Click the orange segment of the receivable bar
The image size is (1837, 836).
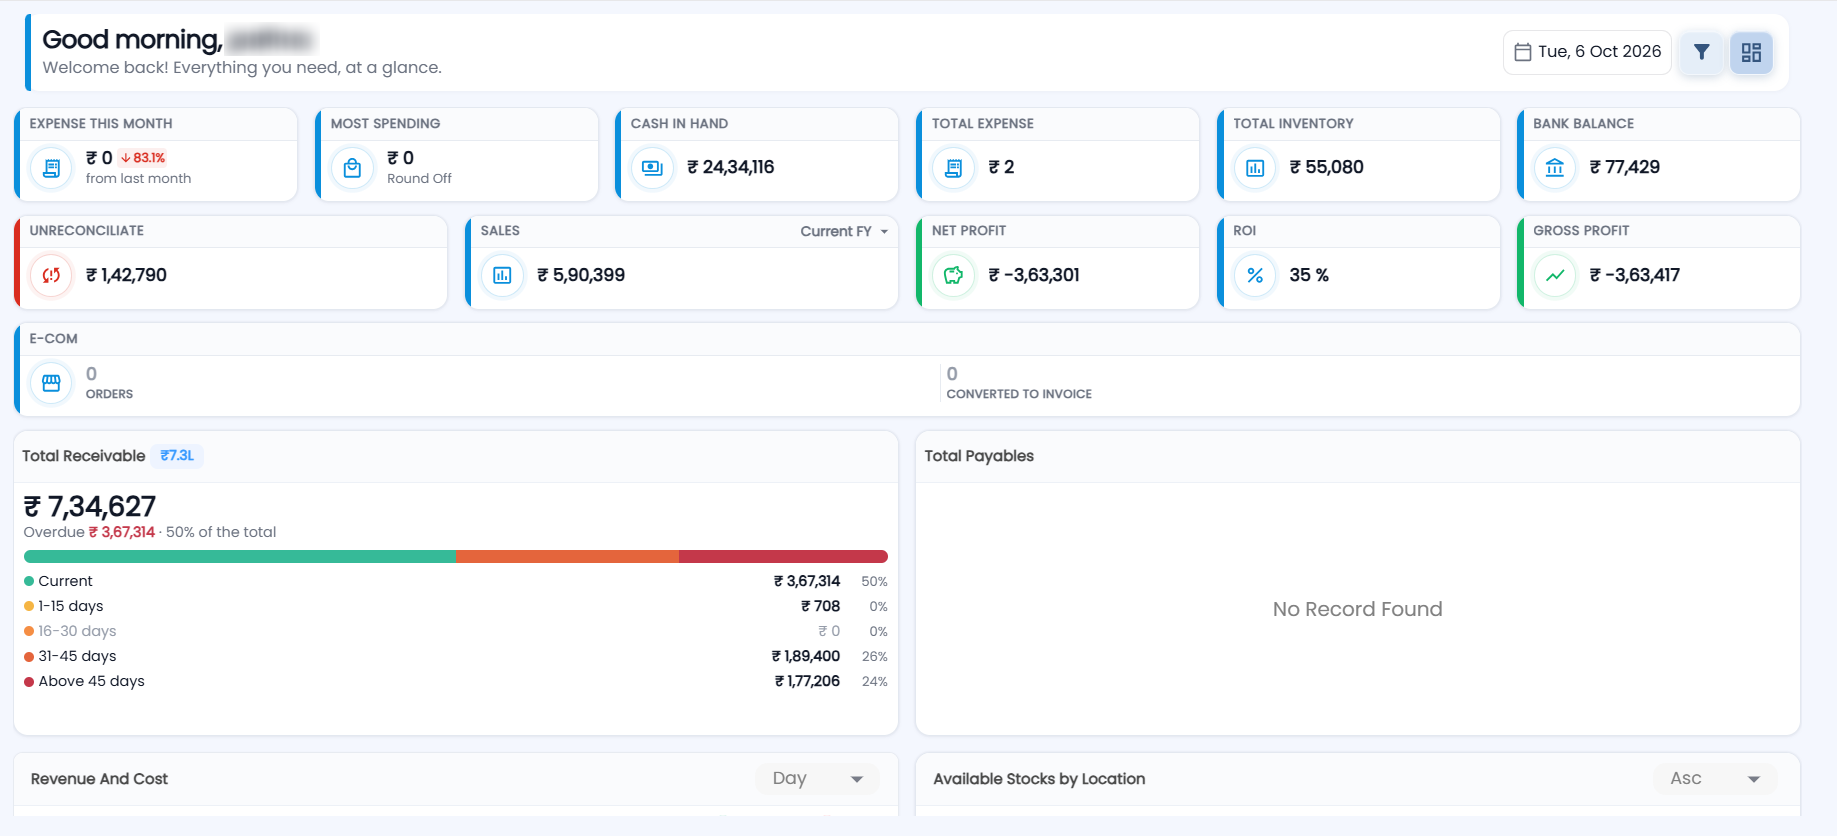tap(567, 556)
